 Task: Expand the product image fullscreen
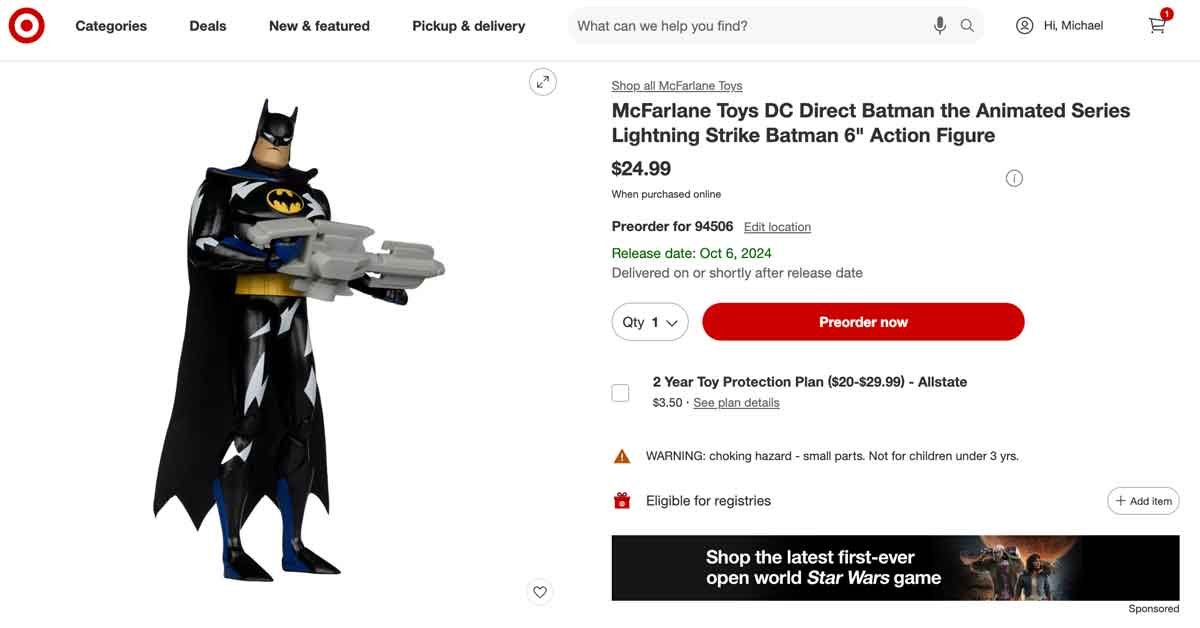tap(542, 82)
